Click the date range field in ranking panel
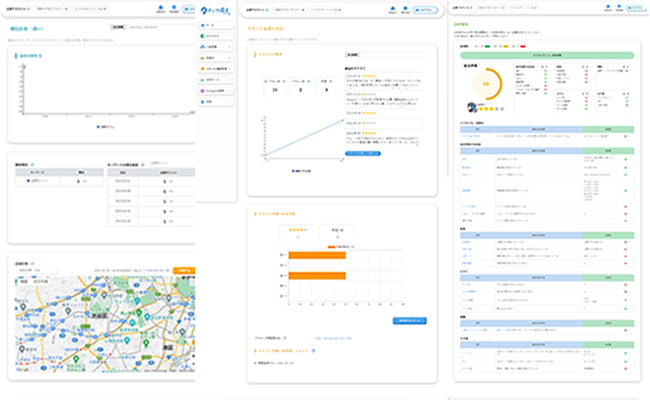The image size is (650, 400). 160,27
